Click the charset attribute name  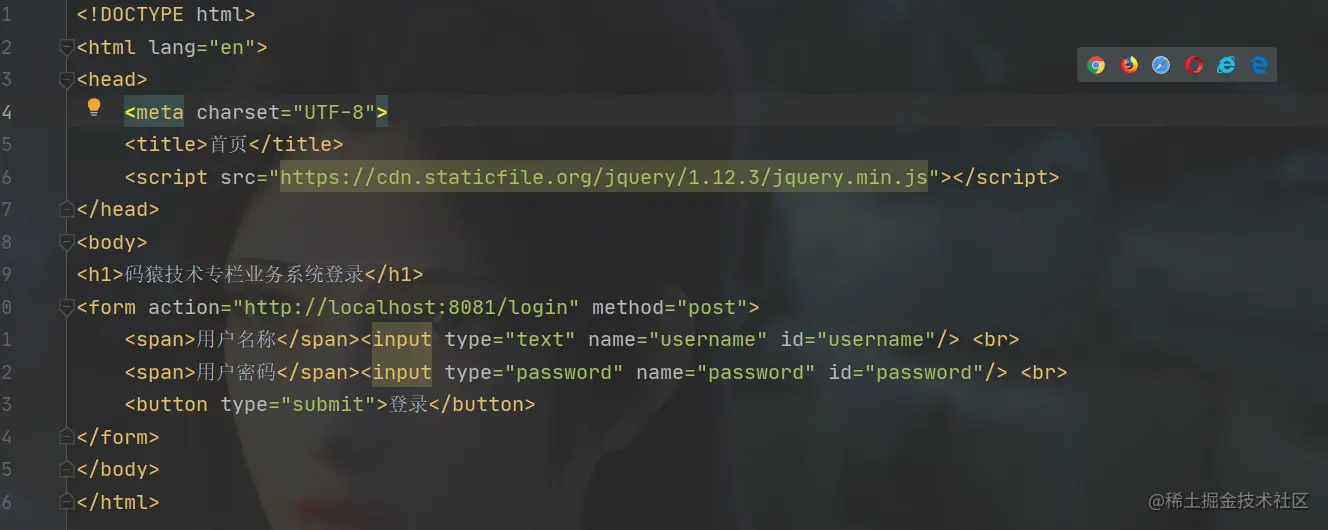[238, 112]
